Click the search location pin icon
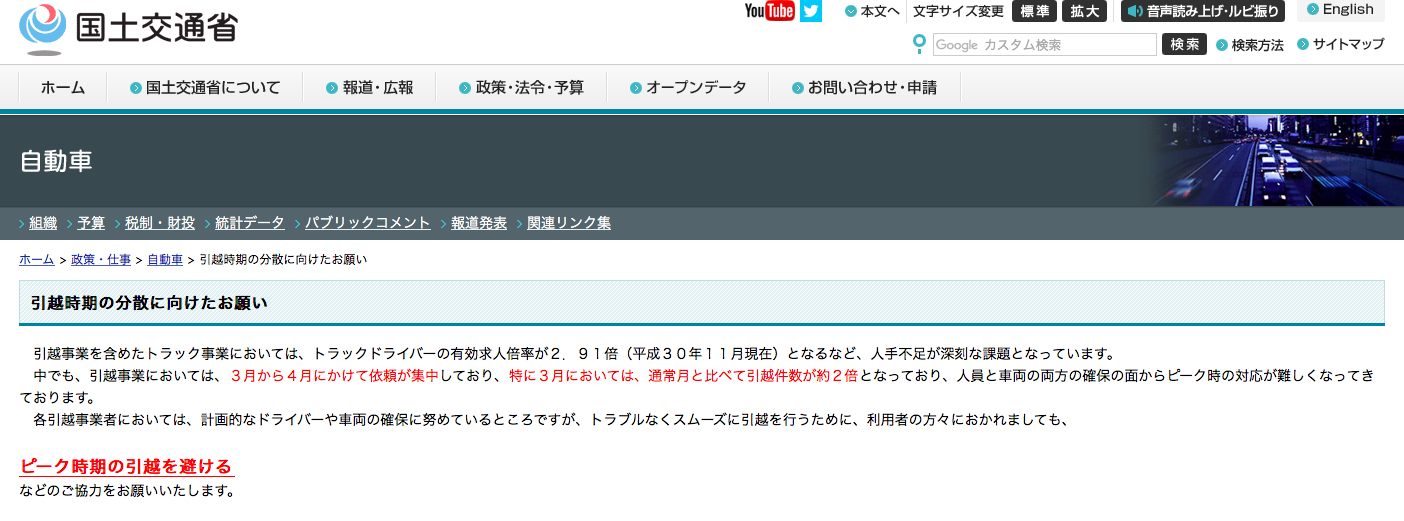This screenshot has height=521, width=1404. click(920, 44)
